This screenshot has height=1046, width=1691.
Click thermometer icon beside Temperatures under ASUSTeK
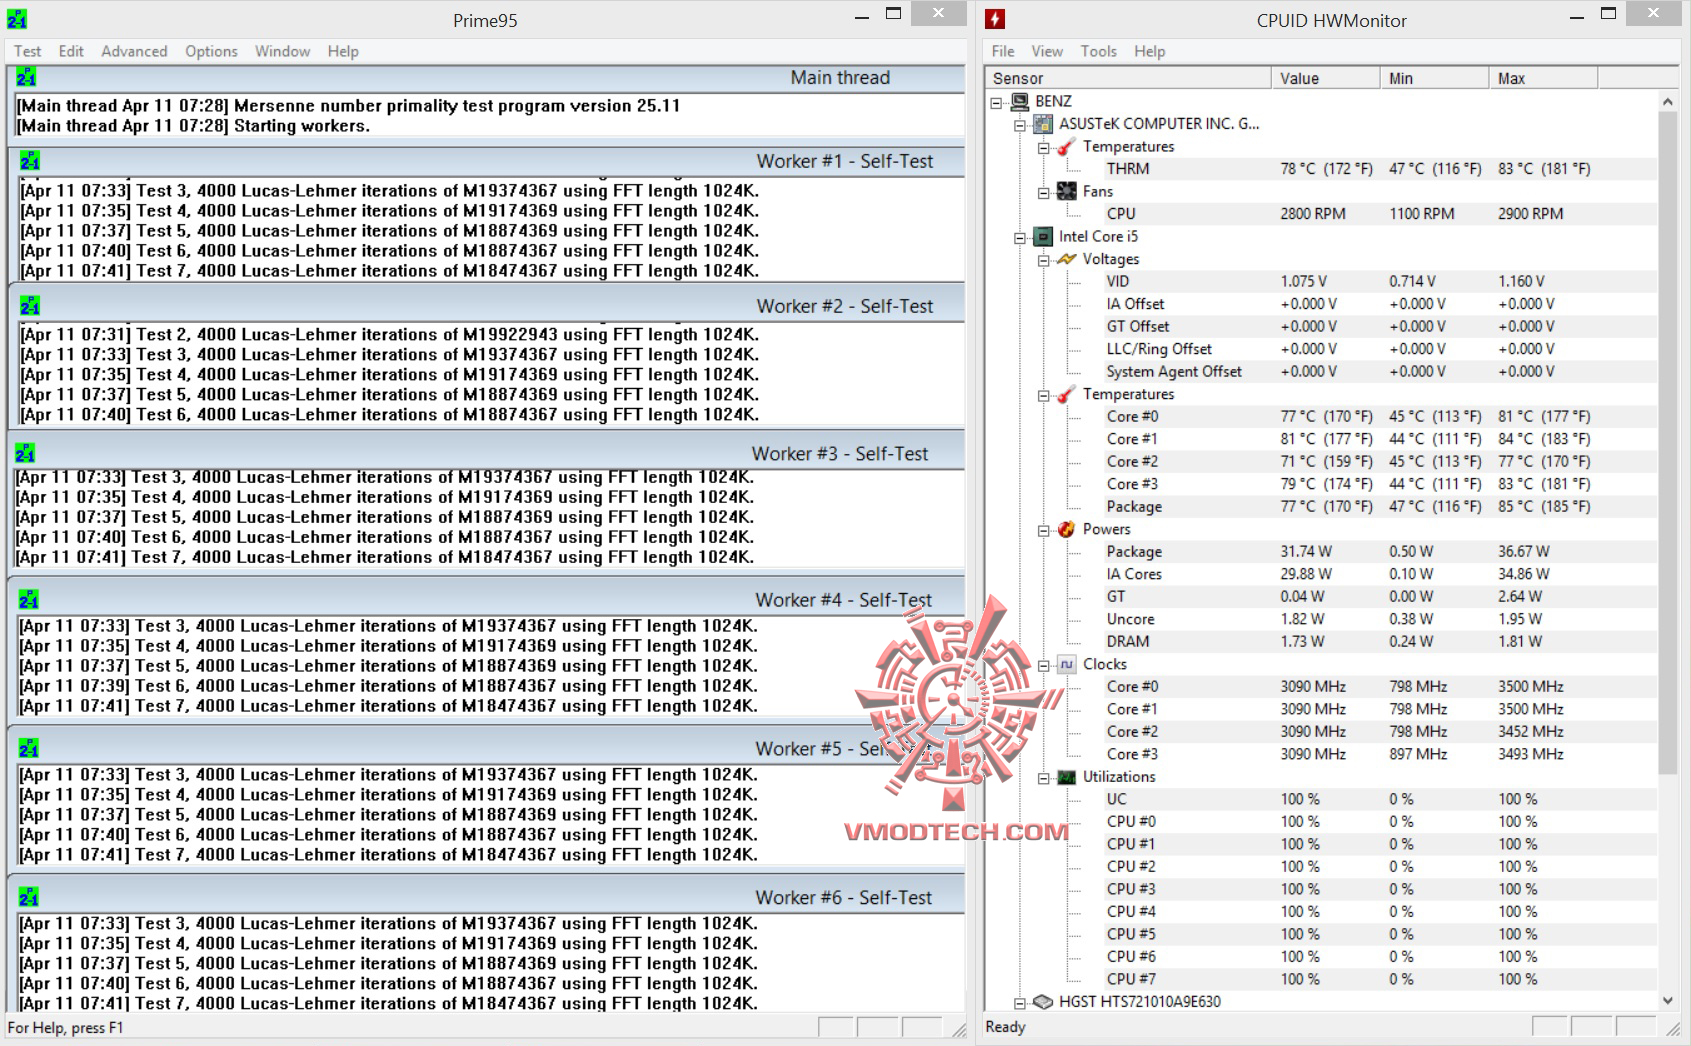pyautogui.click(x=1067, y=146)
